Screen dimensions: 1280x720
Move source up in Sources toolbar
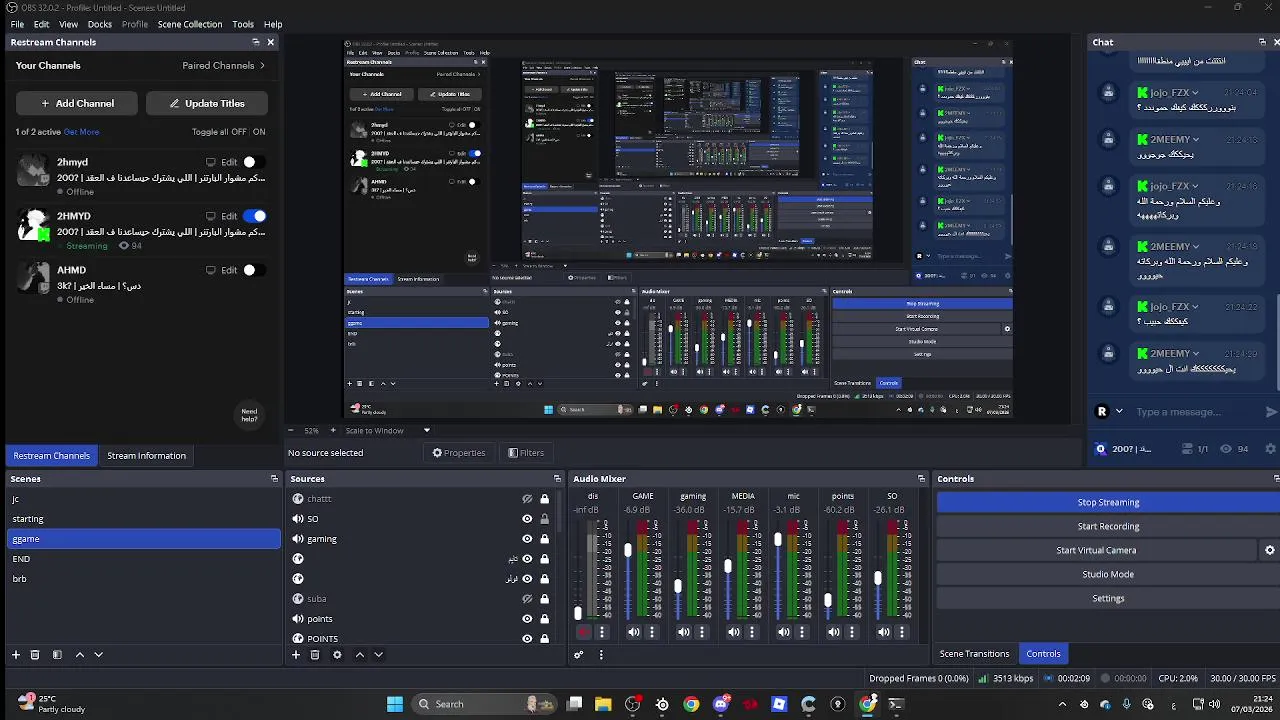coord(360,655)
